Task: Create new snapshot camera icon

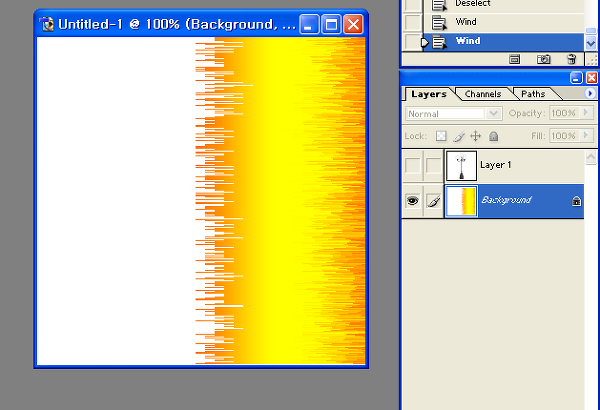Action: [543, 59]
